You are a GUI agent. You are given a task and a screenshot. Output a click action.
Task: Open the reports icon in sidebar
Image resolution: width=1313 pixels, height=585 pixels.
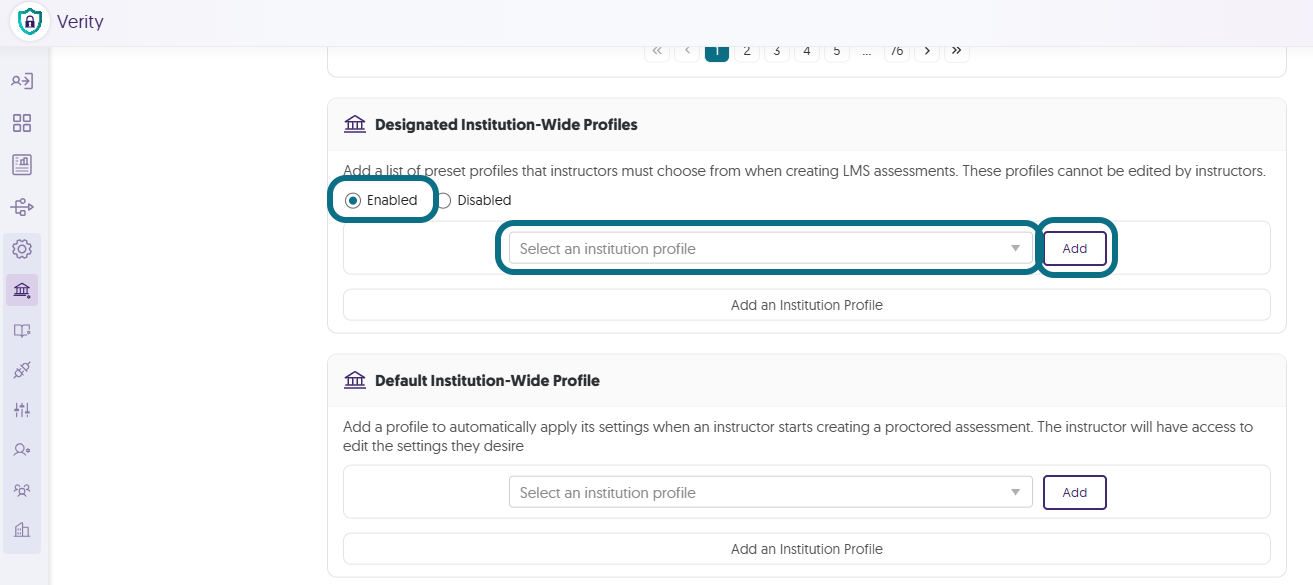22,165
